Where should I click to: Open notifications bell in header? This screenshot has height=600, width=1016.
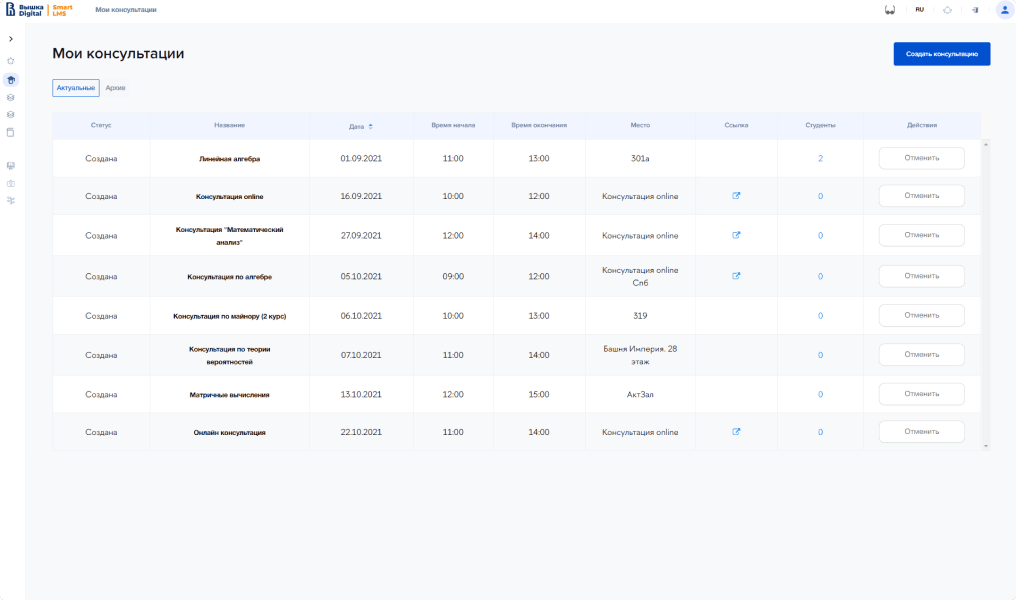click(947, 10)
